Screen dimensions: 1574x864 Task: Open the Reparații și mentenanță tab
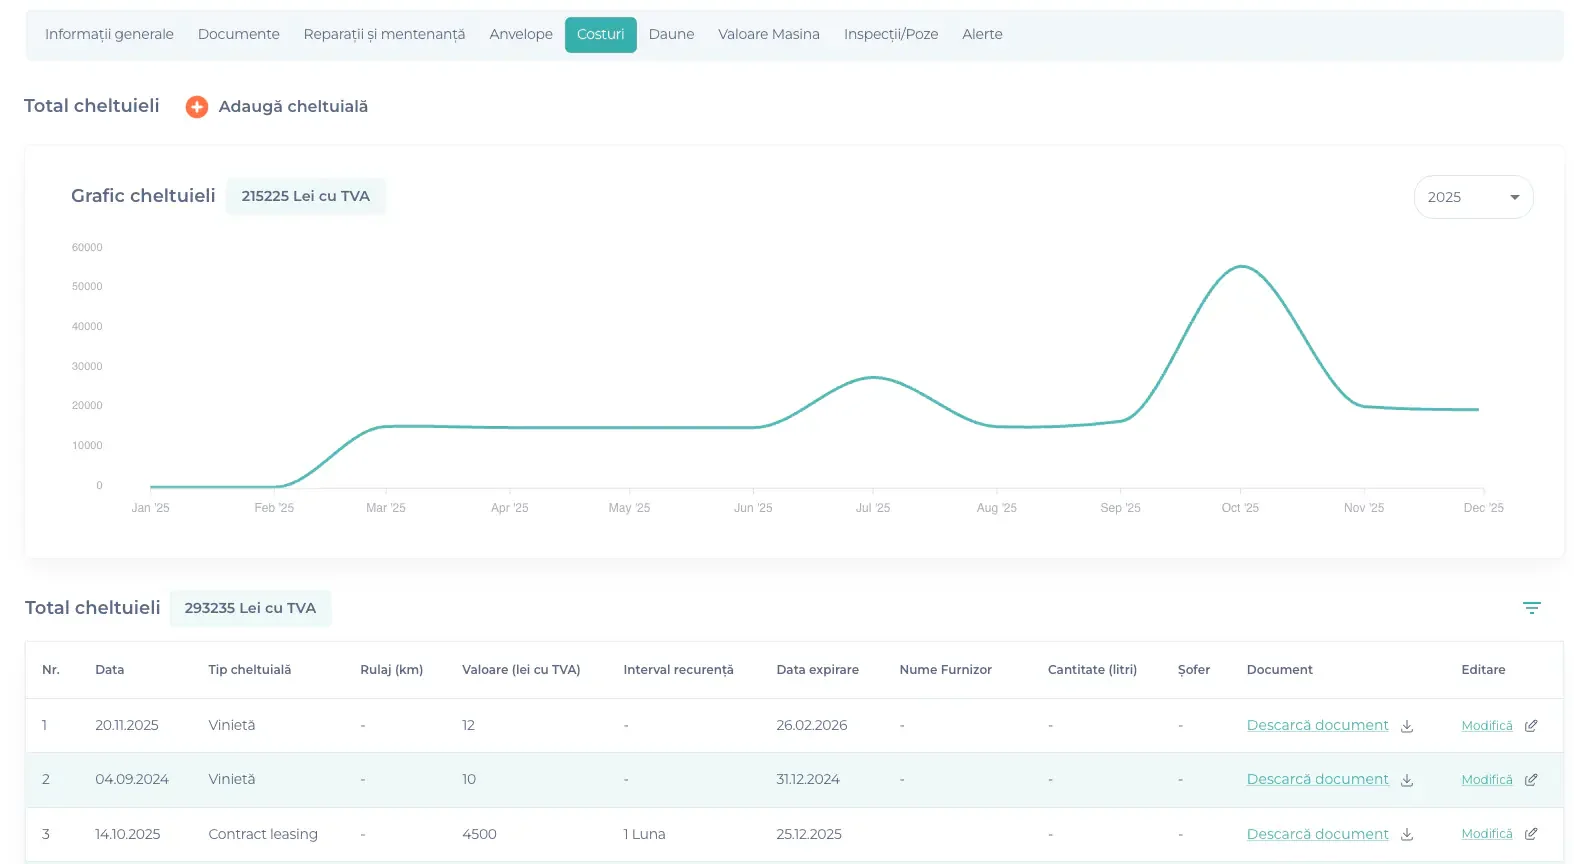coord(384,34)
